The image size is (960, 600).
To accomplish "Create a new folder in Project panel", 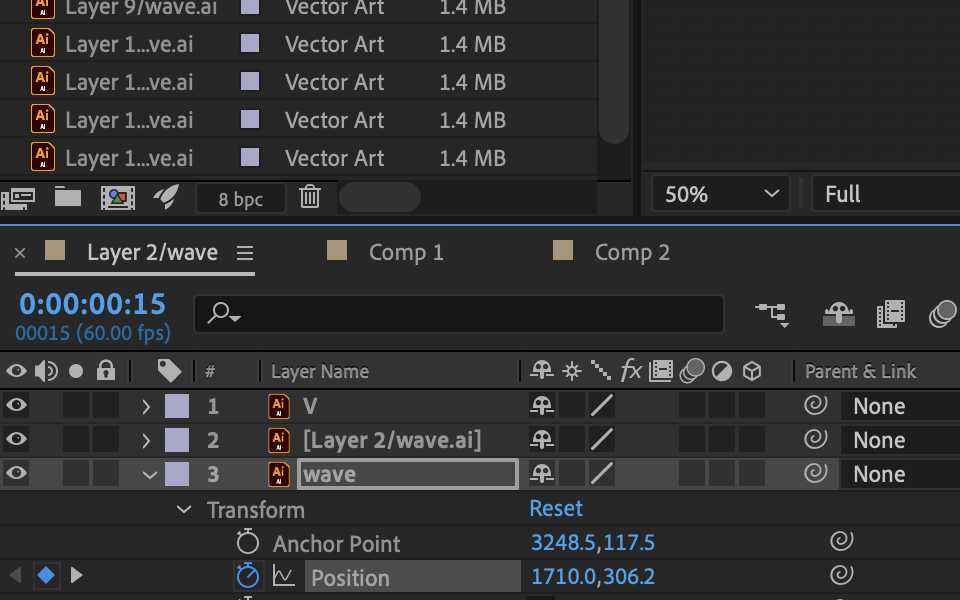I will [x=68, y=197].
